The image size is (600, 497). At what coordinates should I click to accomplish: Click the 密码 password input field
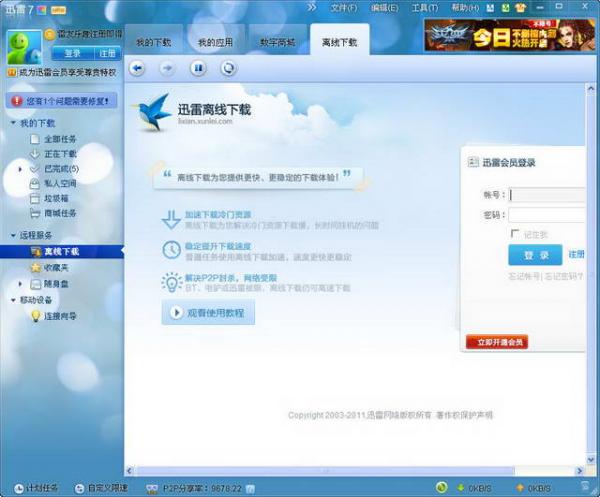547,215
